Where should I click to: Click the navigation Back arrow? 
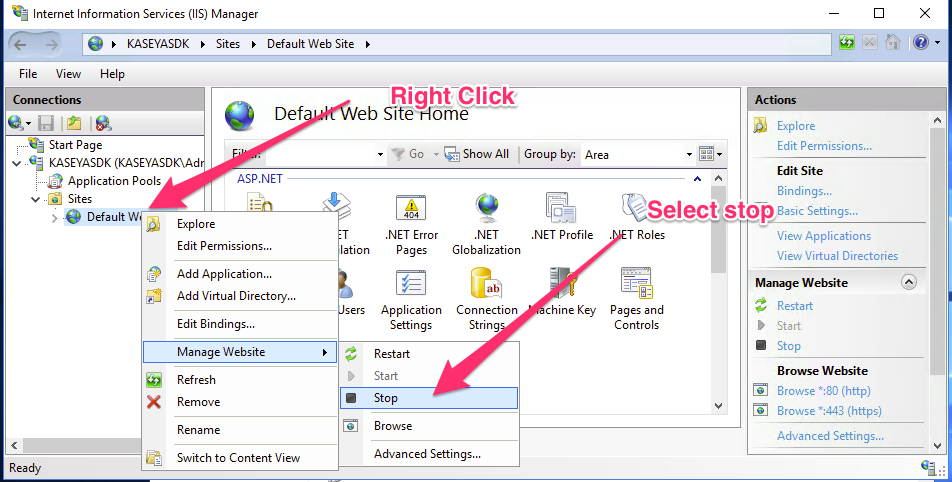point(19,44)
